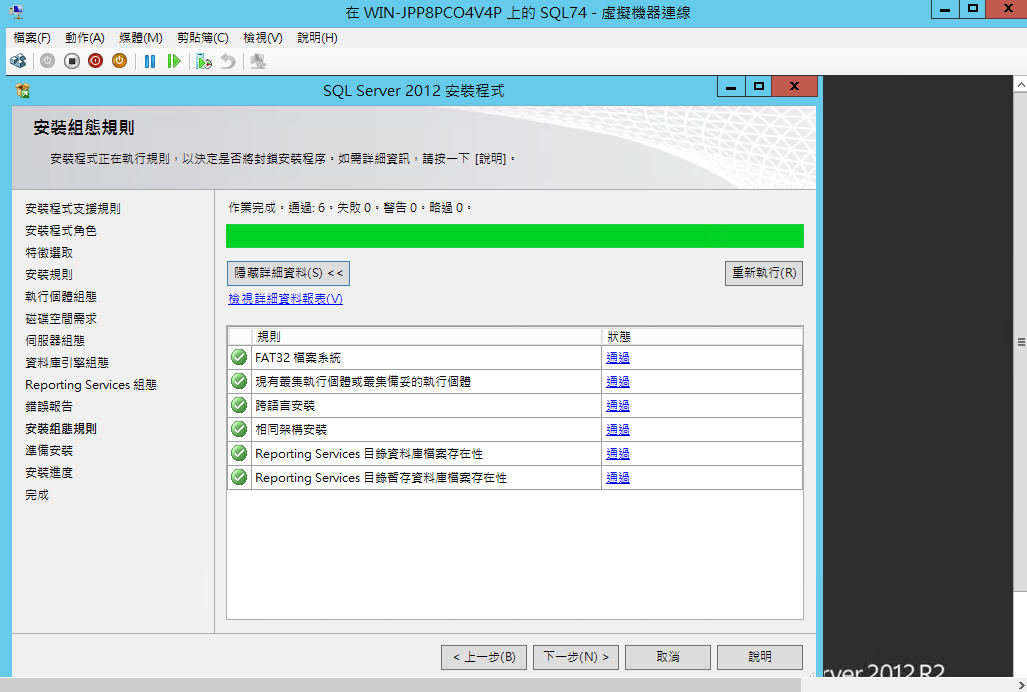
Task: Click the green check beside 相同架構安裝
Action: [239, 429]
